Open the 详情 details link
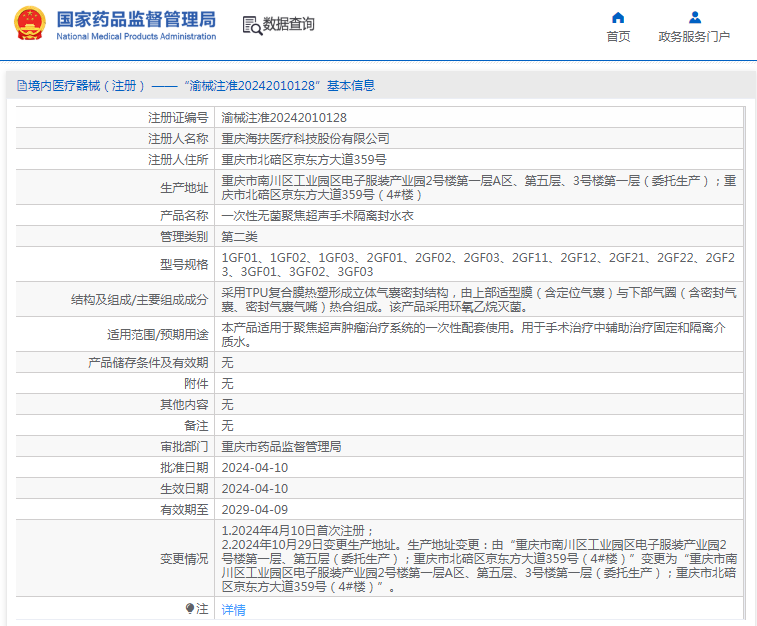757x626 pixels. 233,610
